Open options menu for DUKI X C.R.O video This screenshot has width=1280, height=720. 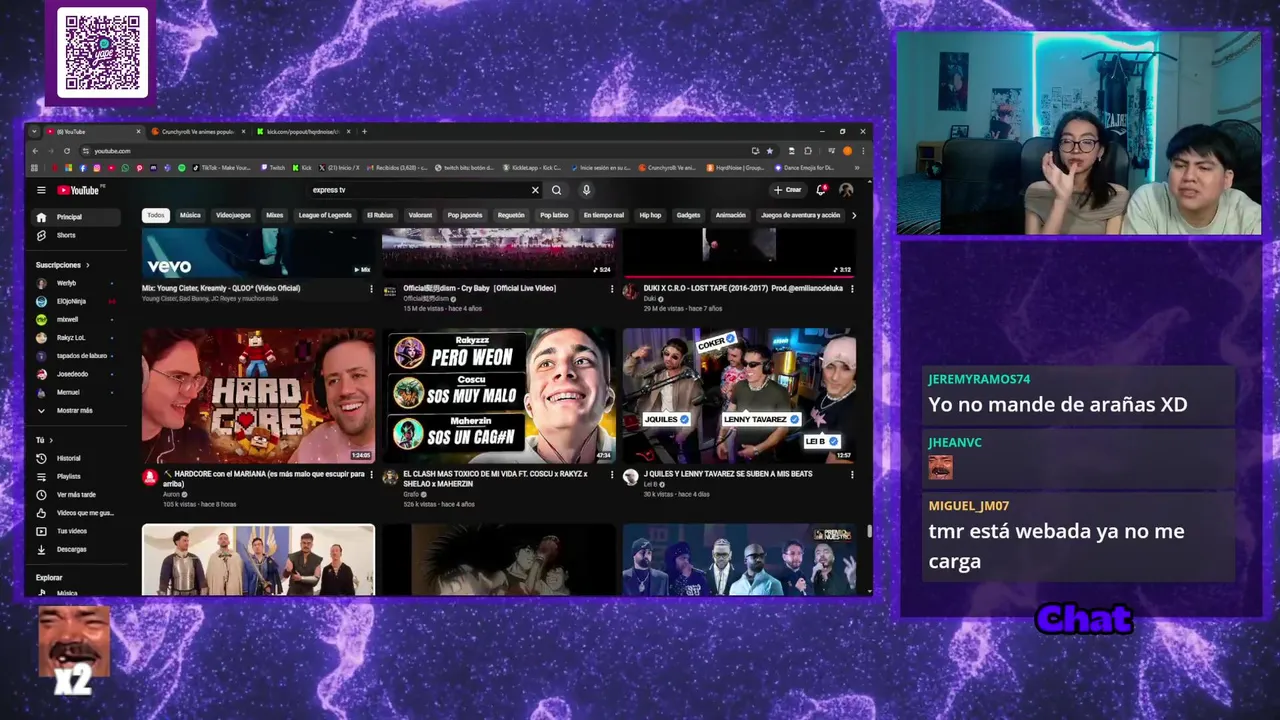852,289
